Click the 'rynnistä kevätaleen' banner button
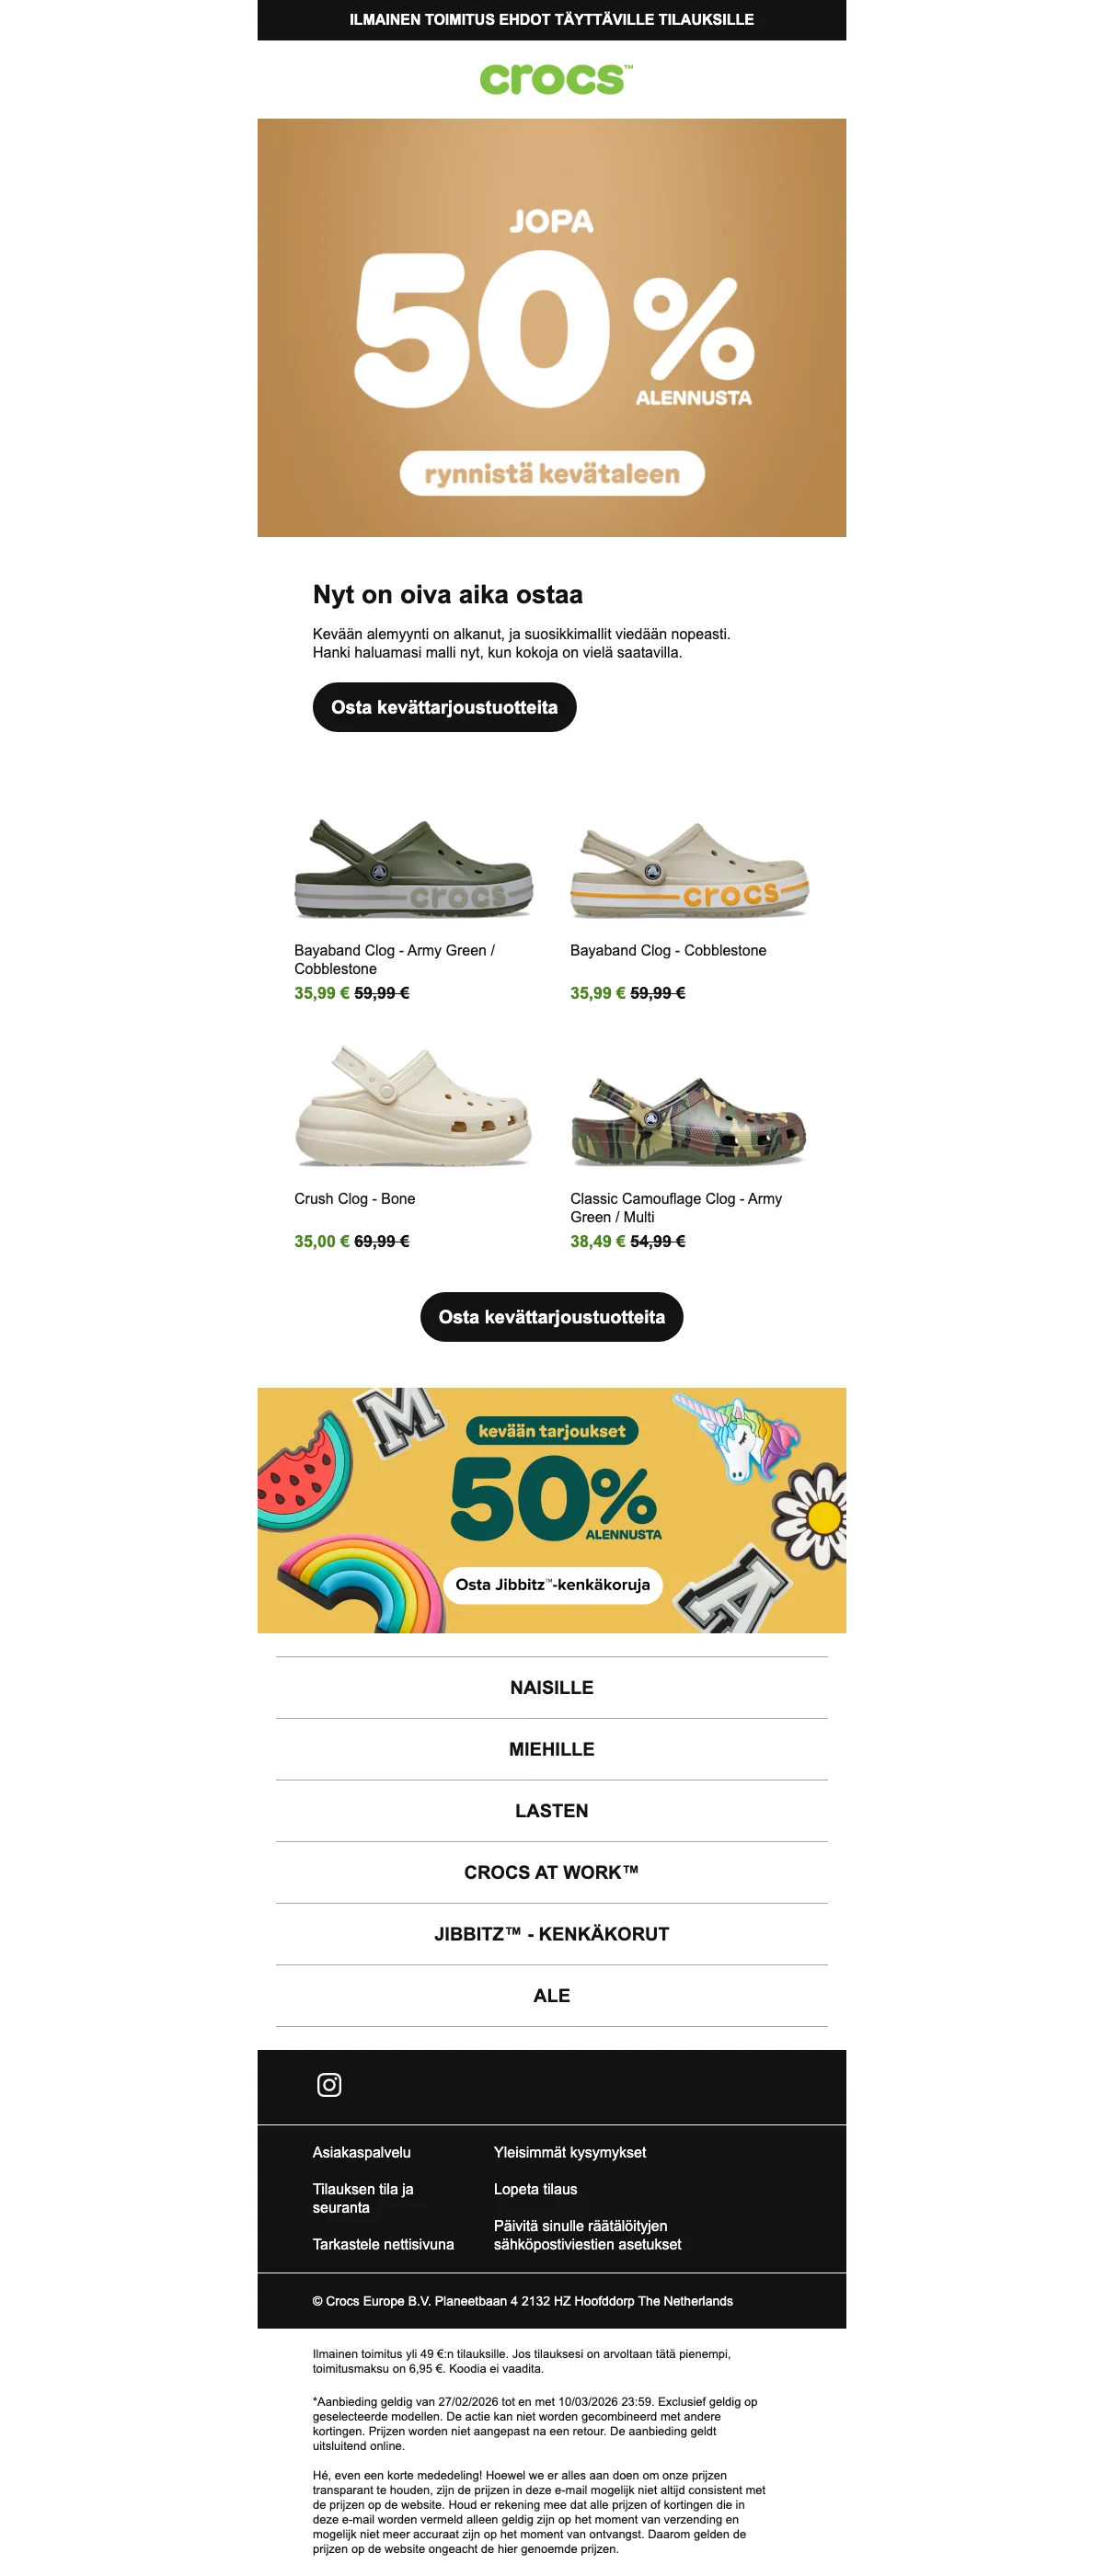 [552, 473]
